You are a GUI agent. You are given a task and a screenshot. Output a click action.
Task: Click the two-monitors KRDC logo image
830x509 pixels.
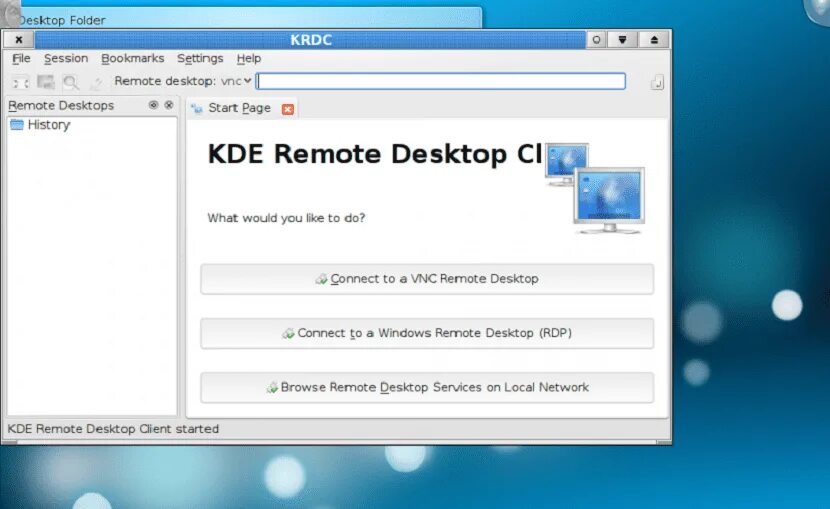point(595,188)
